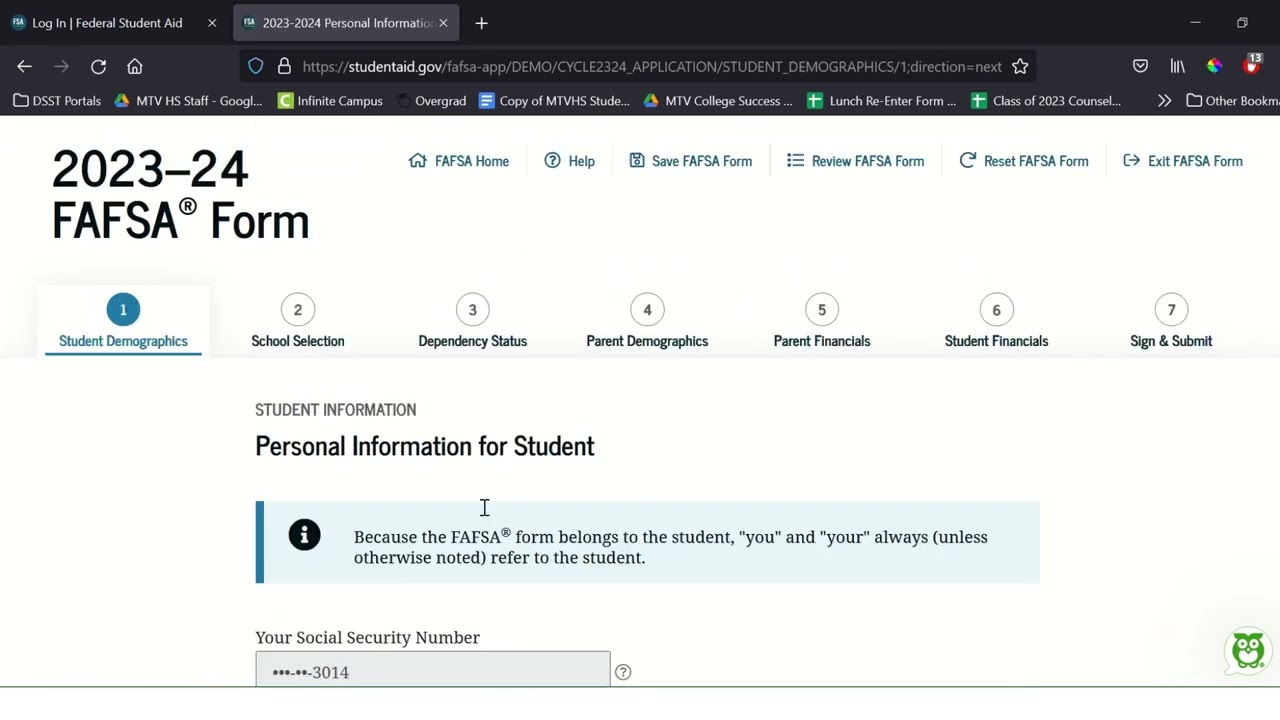
Task: Open the Overgrad bookmark
Action: [x=431, y=100]
